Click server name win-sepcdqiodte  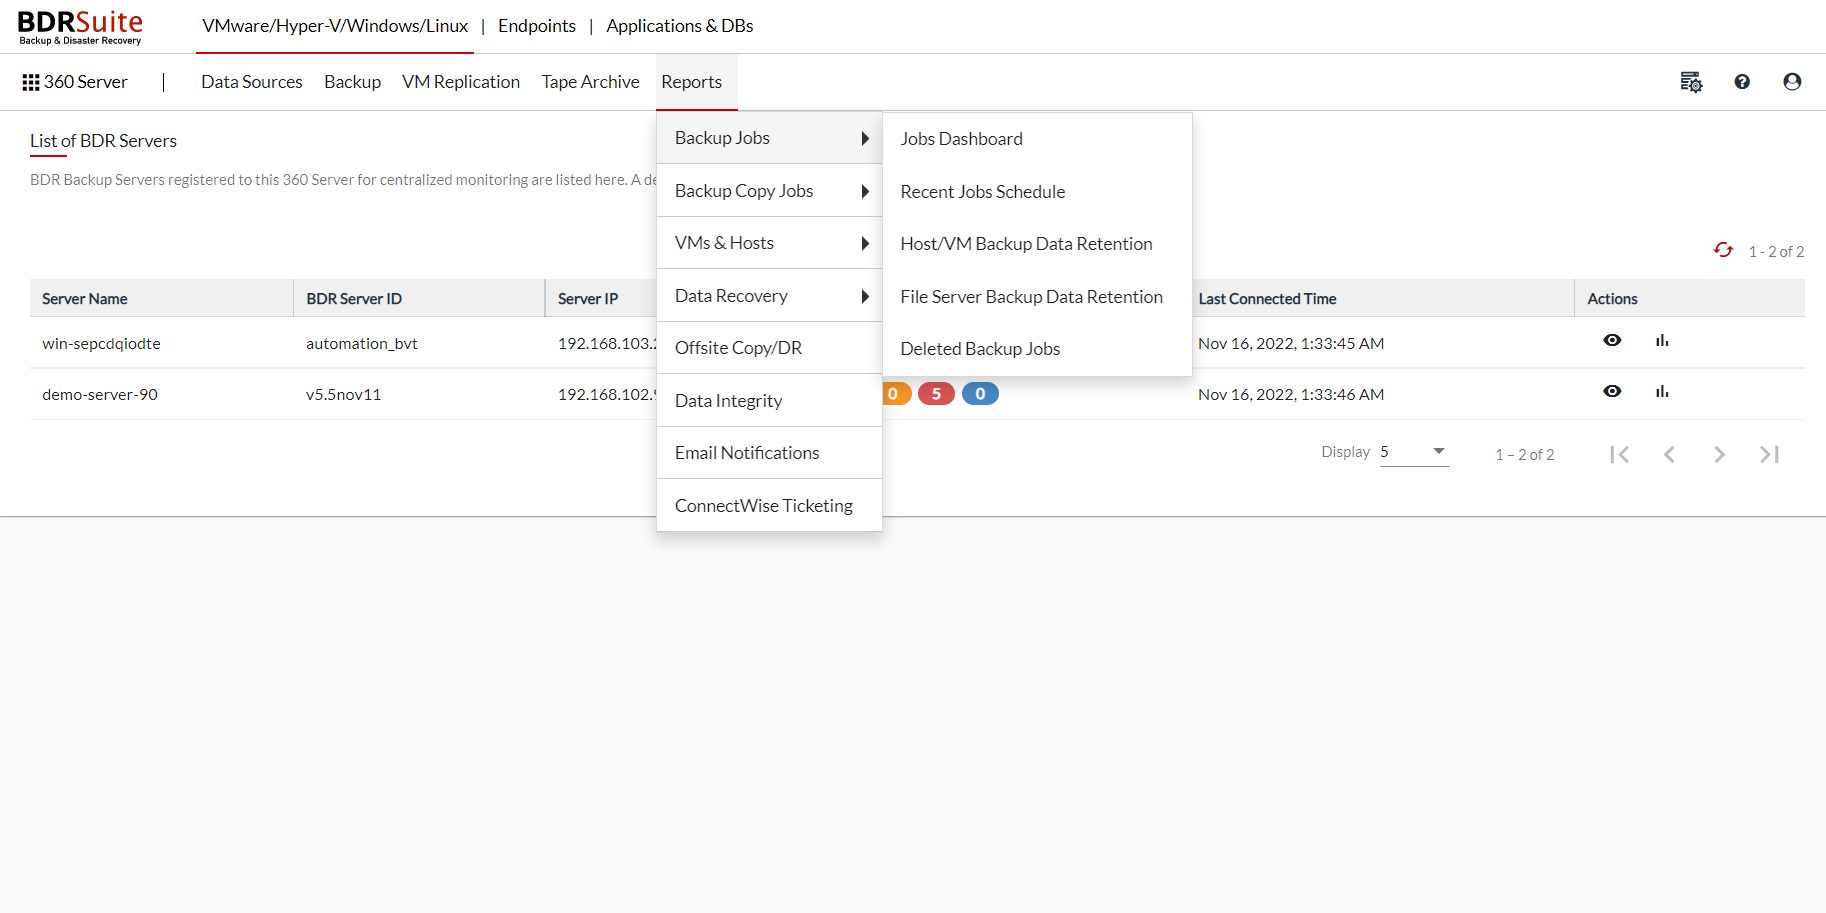coord(101,344)
